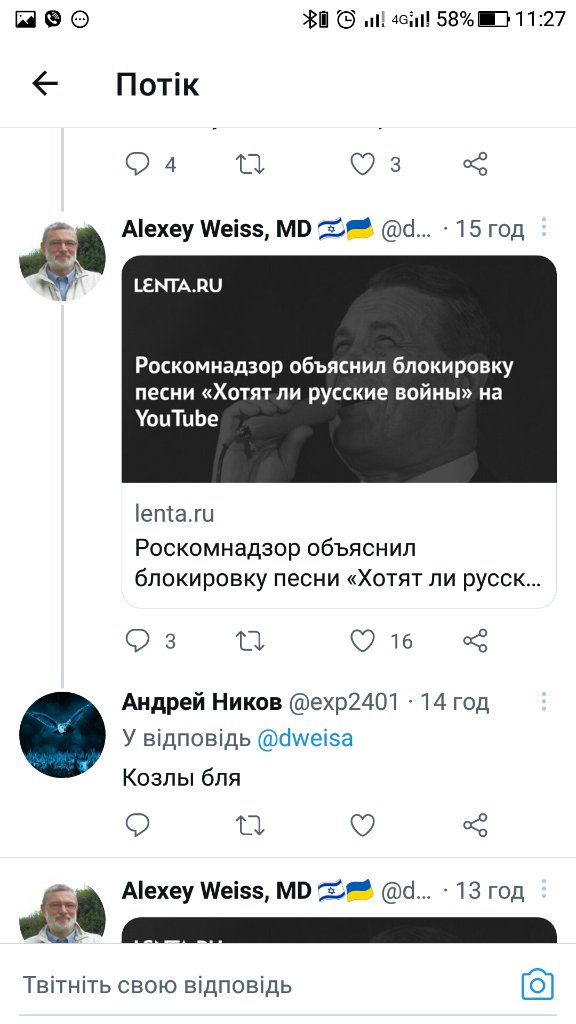Tap the camera icon in reply bar

[537, 984]
